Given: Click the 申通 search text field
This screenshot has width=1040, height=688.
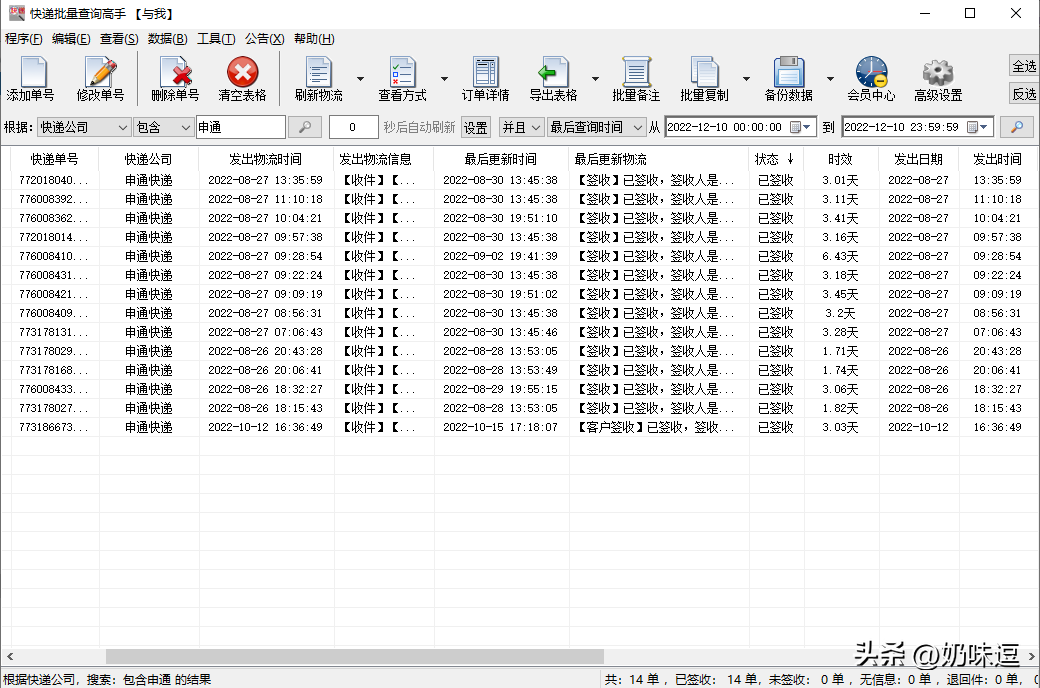Looking at the screenshot, I should 241,127.
